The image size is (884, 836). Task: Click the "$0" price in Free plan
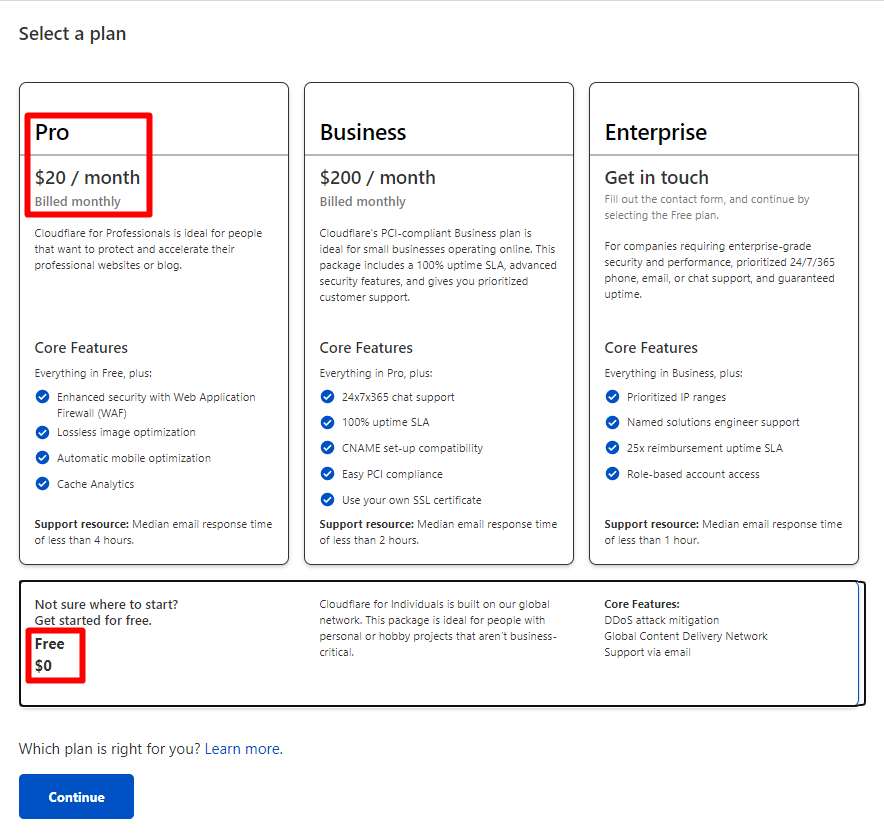point(43,666)
